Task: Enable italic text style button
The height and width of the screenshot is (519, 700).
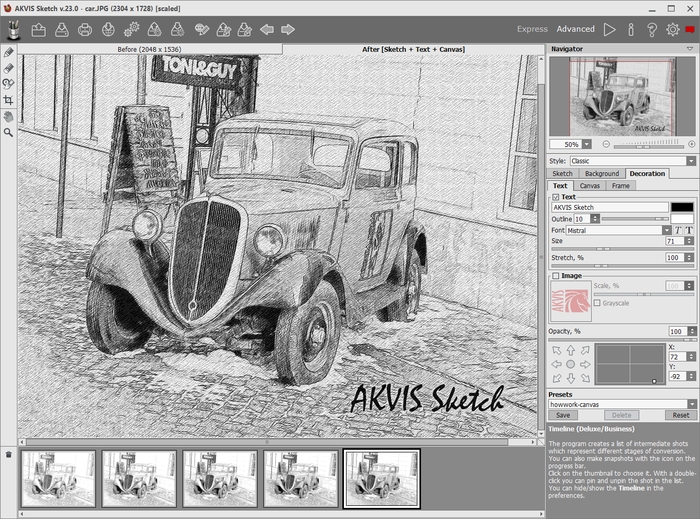Action: (678, 230)
